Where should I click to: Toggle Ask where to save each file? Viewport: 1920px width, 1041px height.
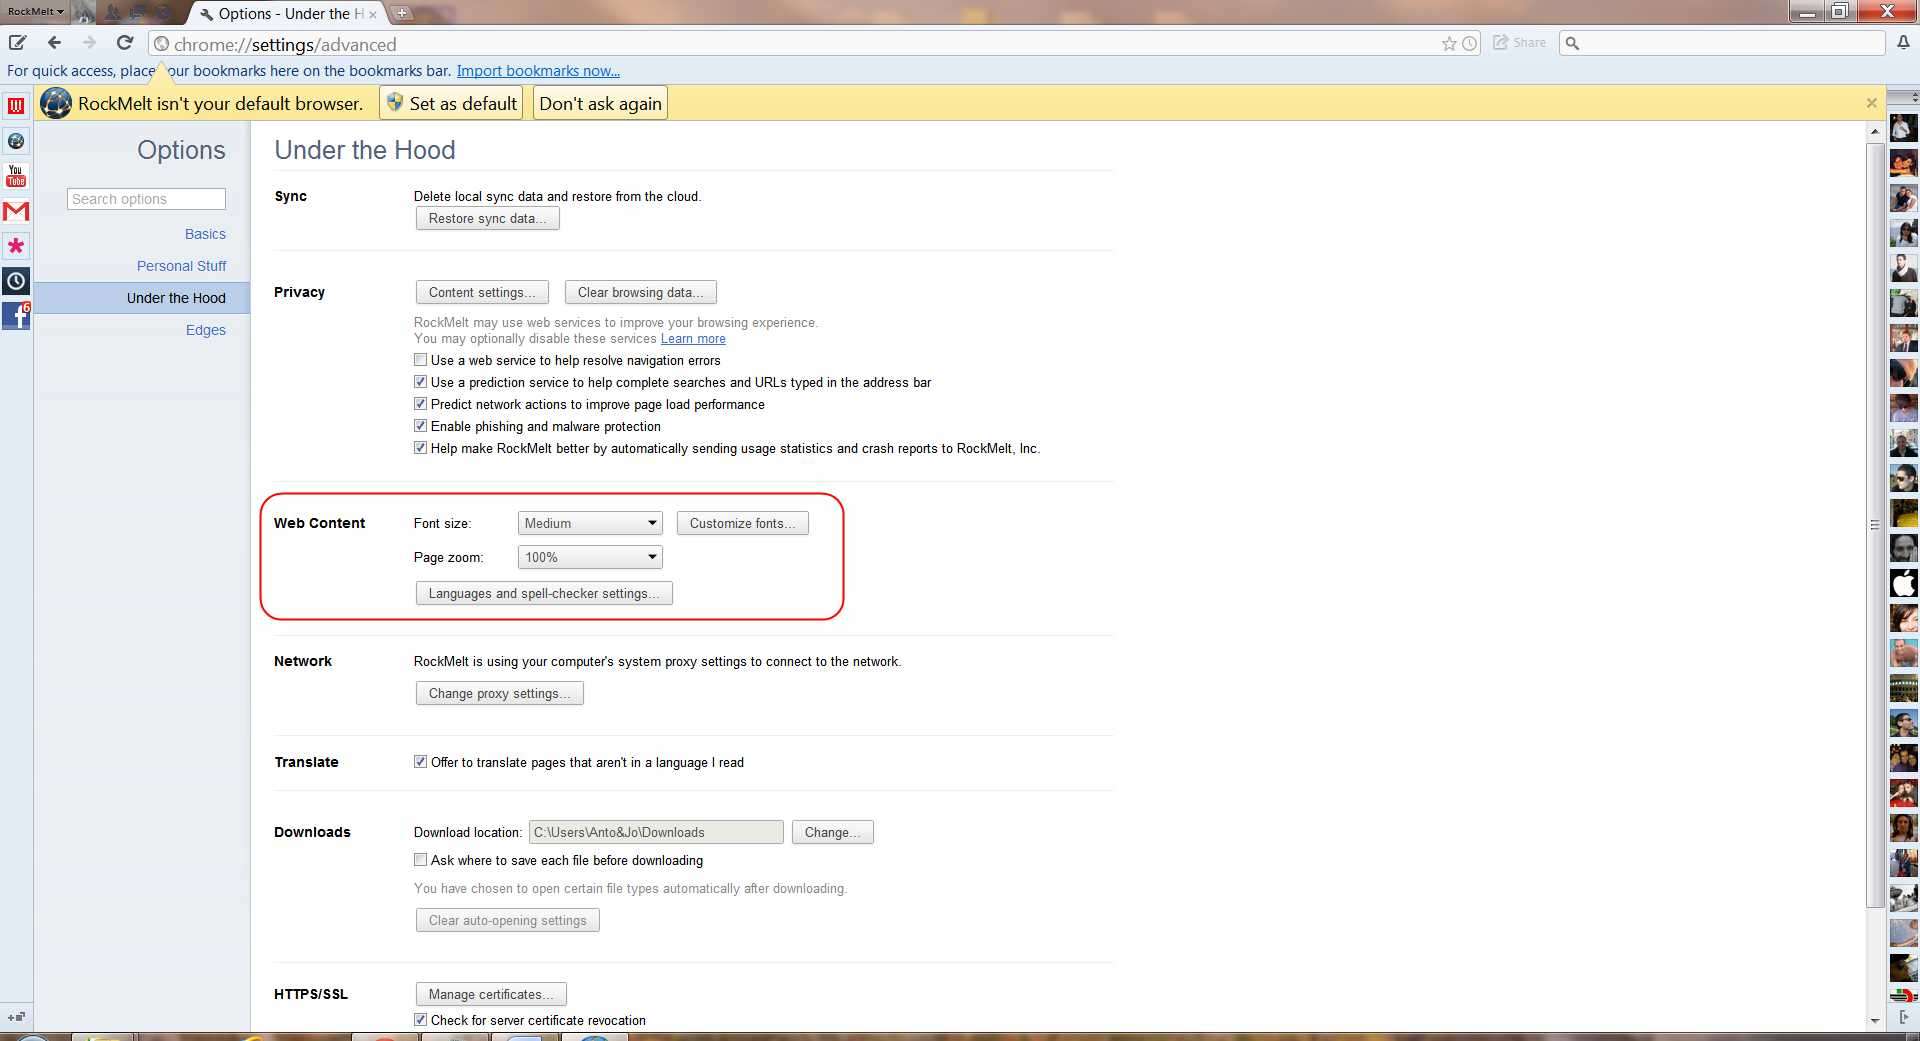pos(421,860)
